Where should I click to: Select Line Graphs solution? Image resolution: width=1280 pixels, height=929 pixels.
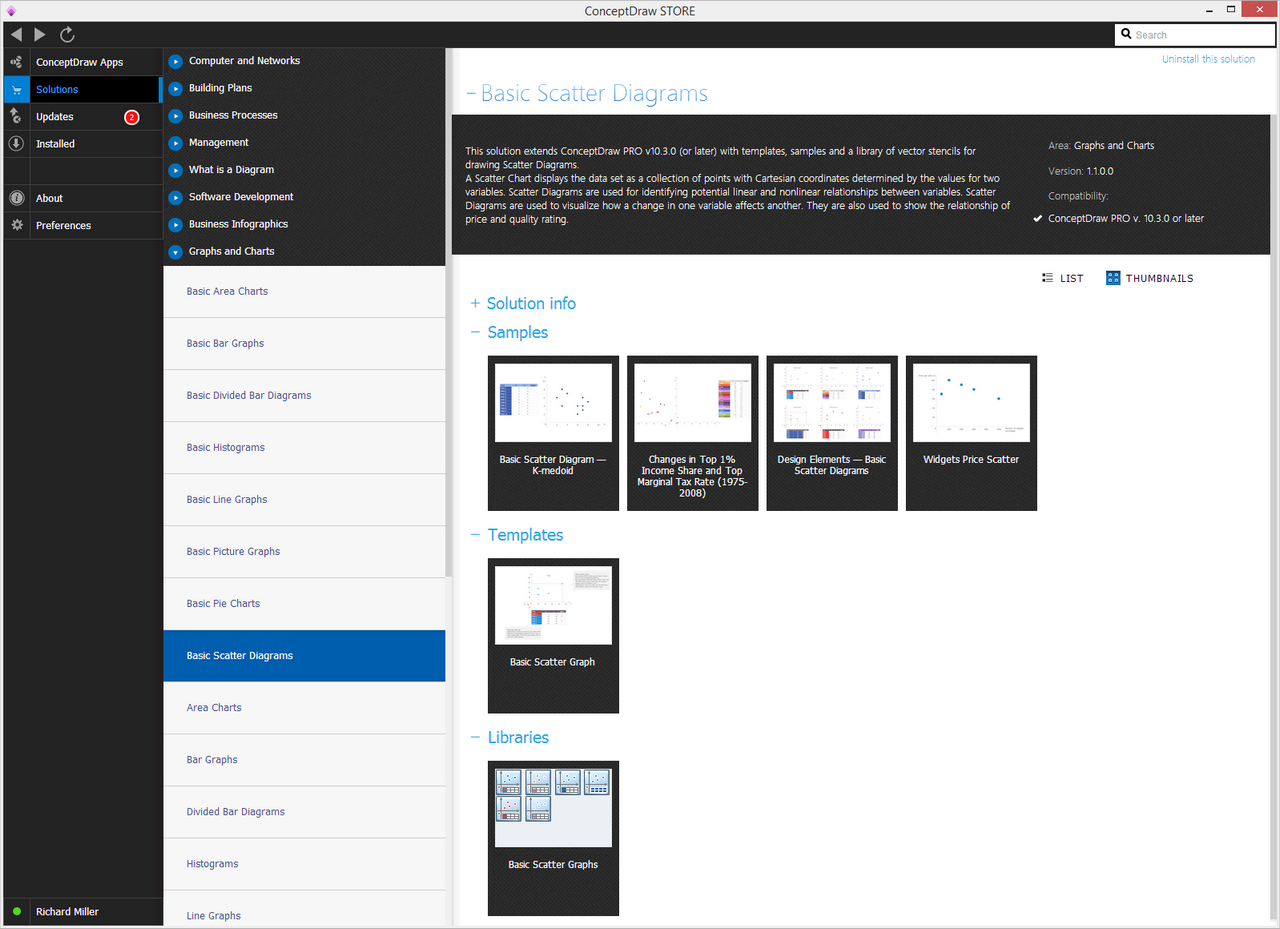[304, 908]
